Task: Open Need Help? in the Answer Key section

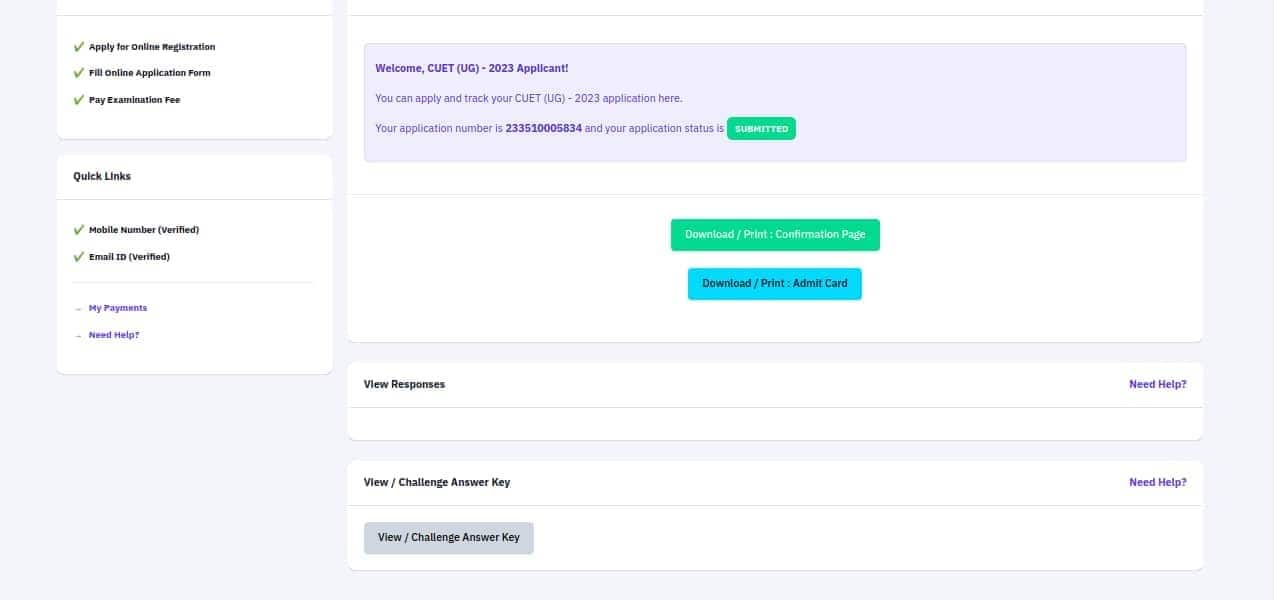Action: [x=1157, y=482]
